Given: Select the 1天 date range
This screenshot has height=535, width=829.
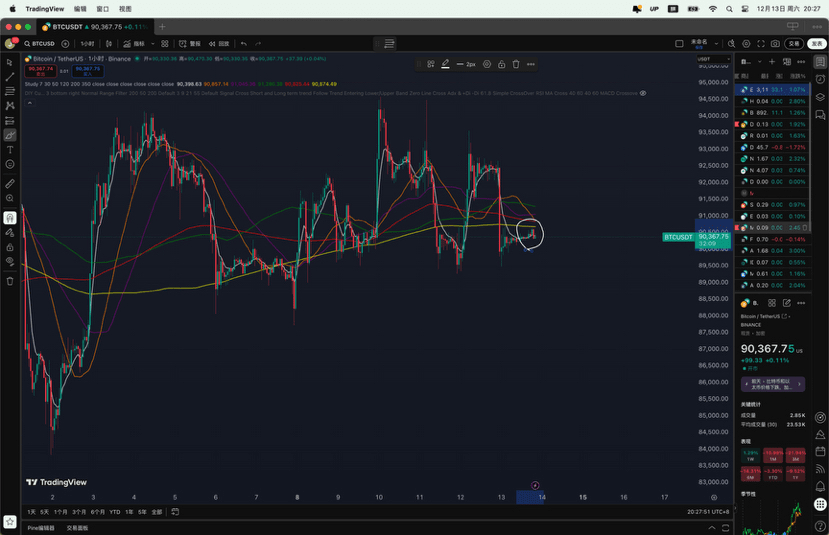Looking at the screenshot, I should coord(32,512).
